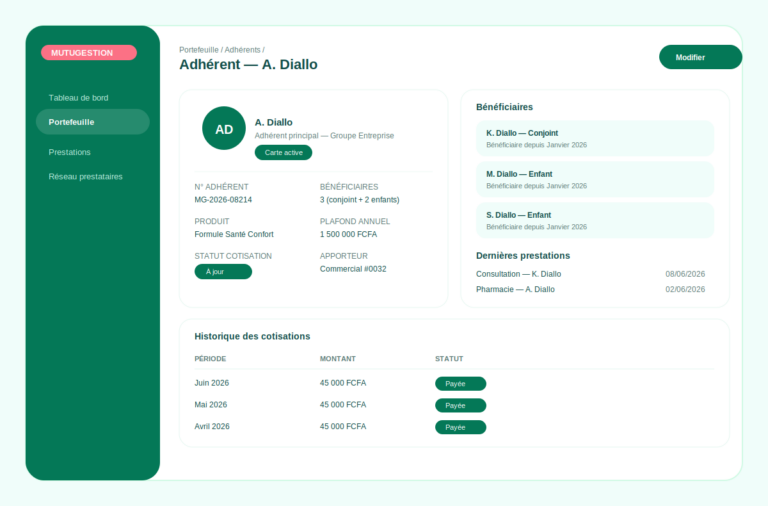Click the Adhérent — A. Diallo page title
The height and width of the screenshot is (506, 768).
coord(248,64)
